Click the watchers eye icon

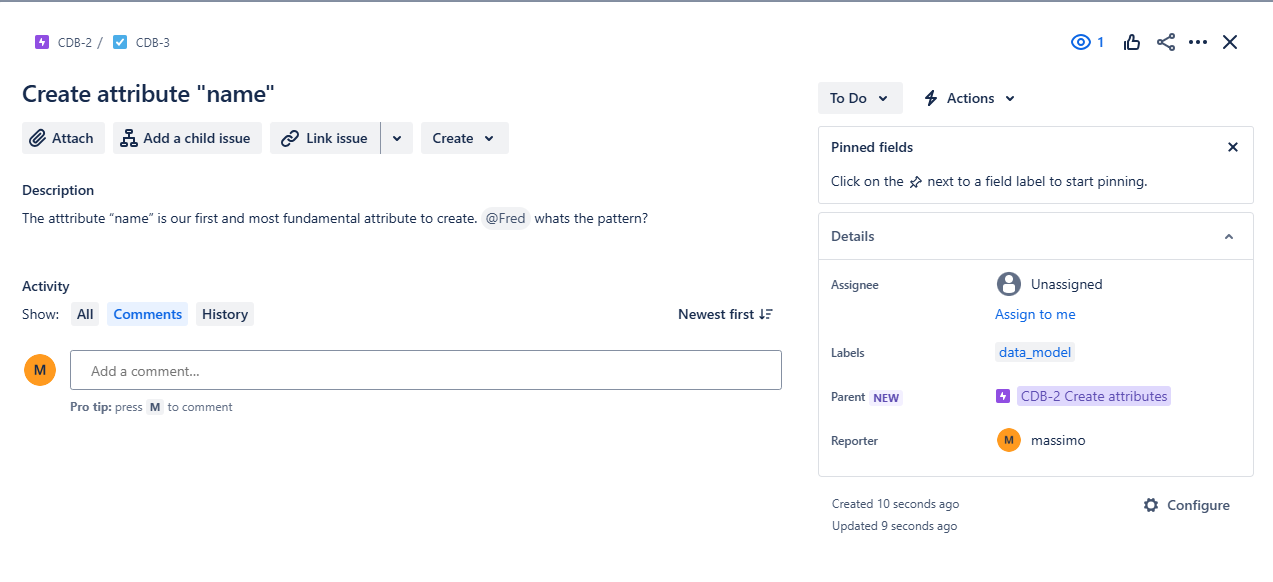click(x=1081, y=42)
